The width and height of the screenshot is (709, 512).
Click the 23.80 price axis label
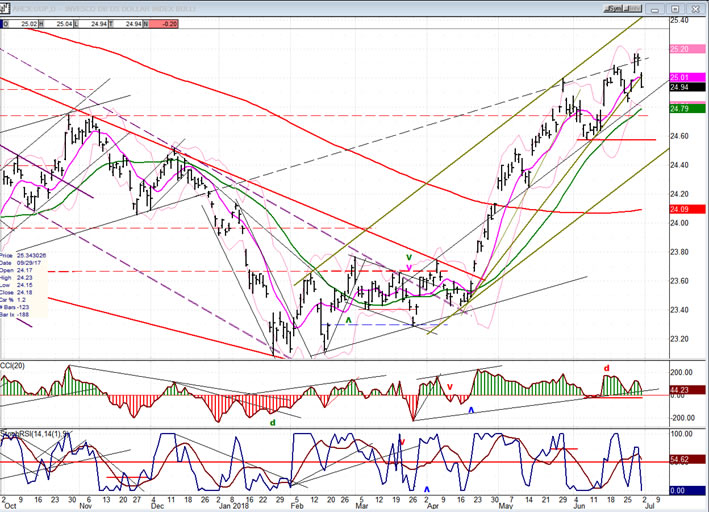click(x=679, y=252)
